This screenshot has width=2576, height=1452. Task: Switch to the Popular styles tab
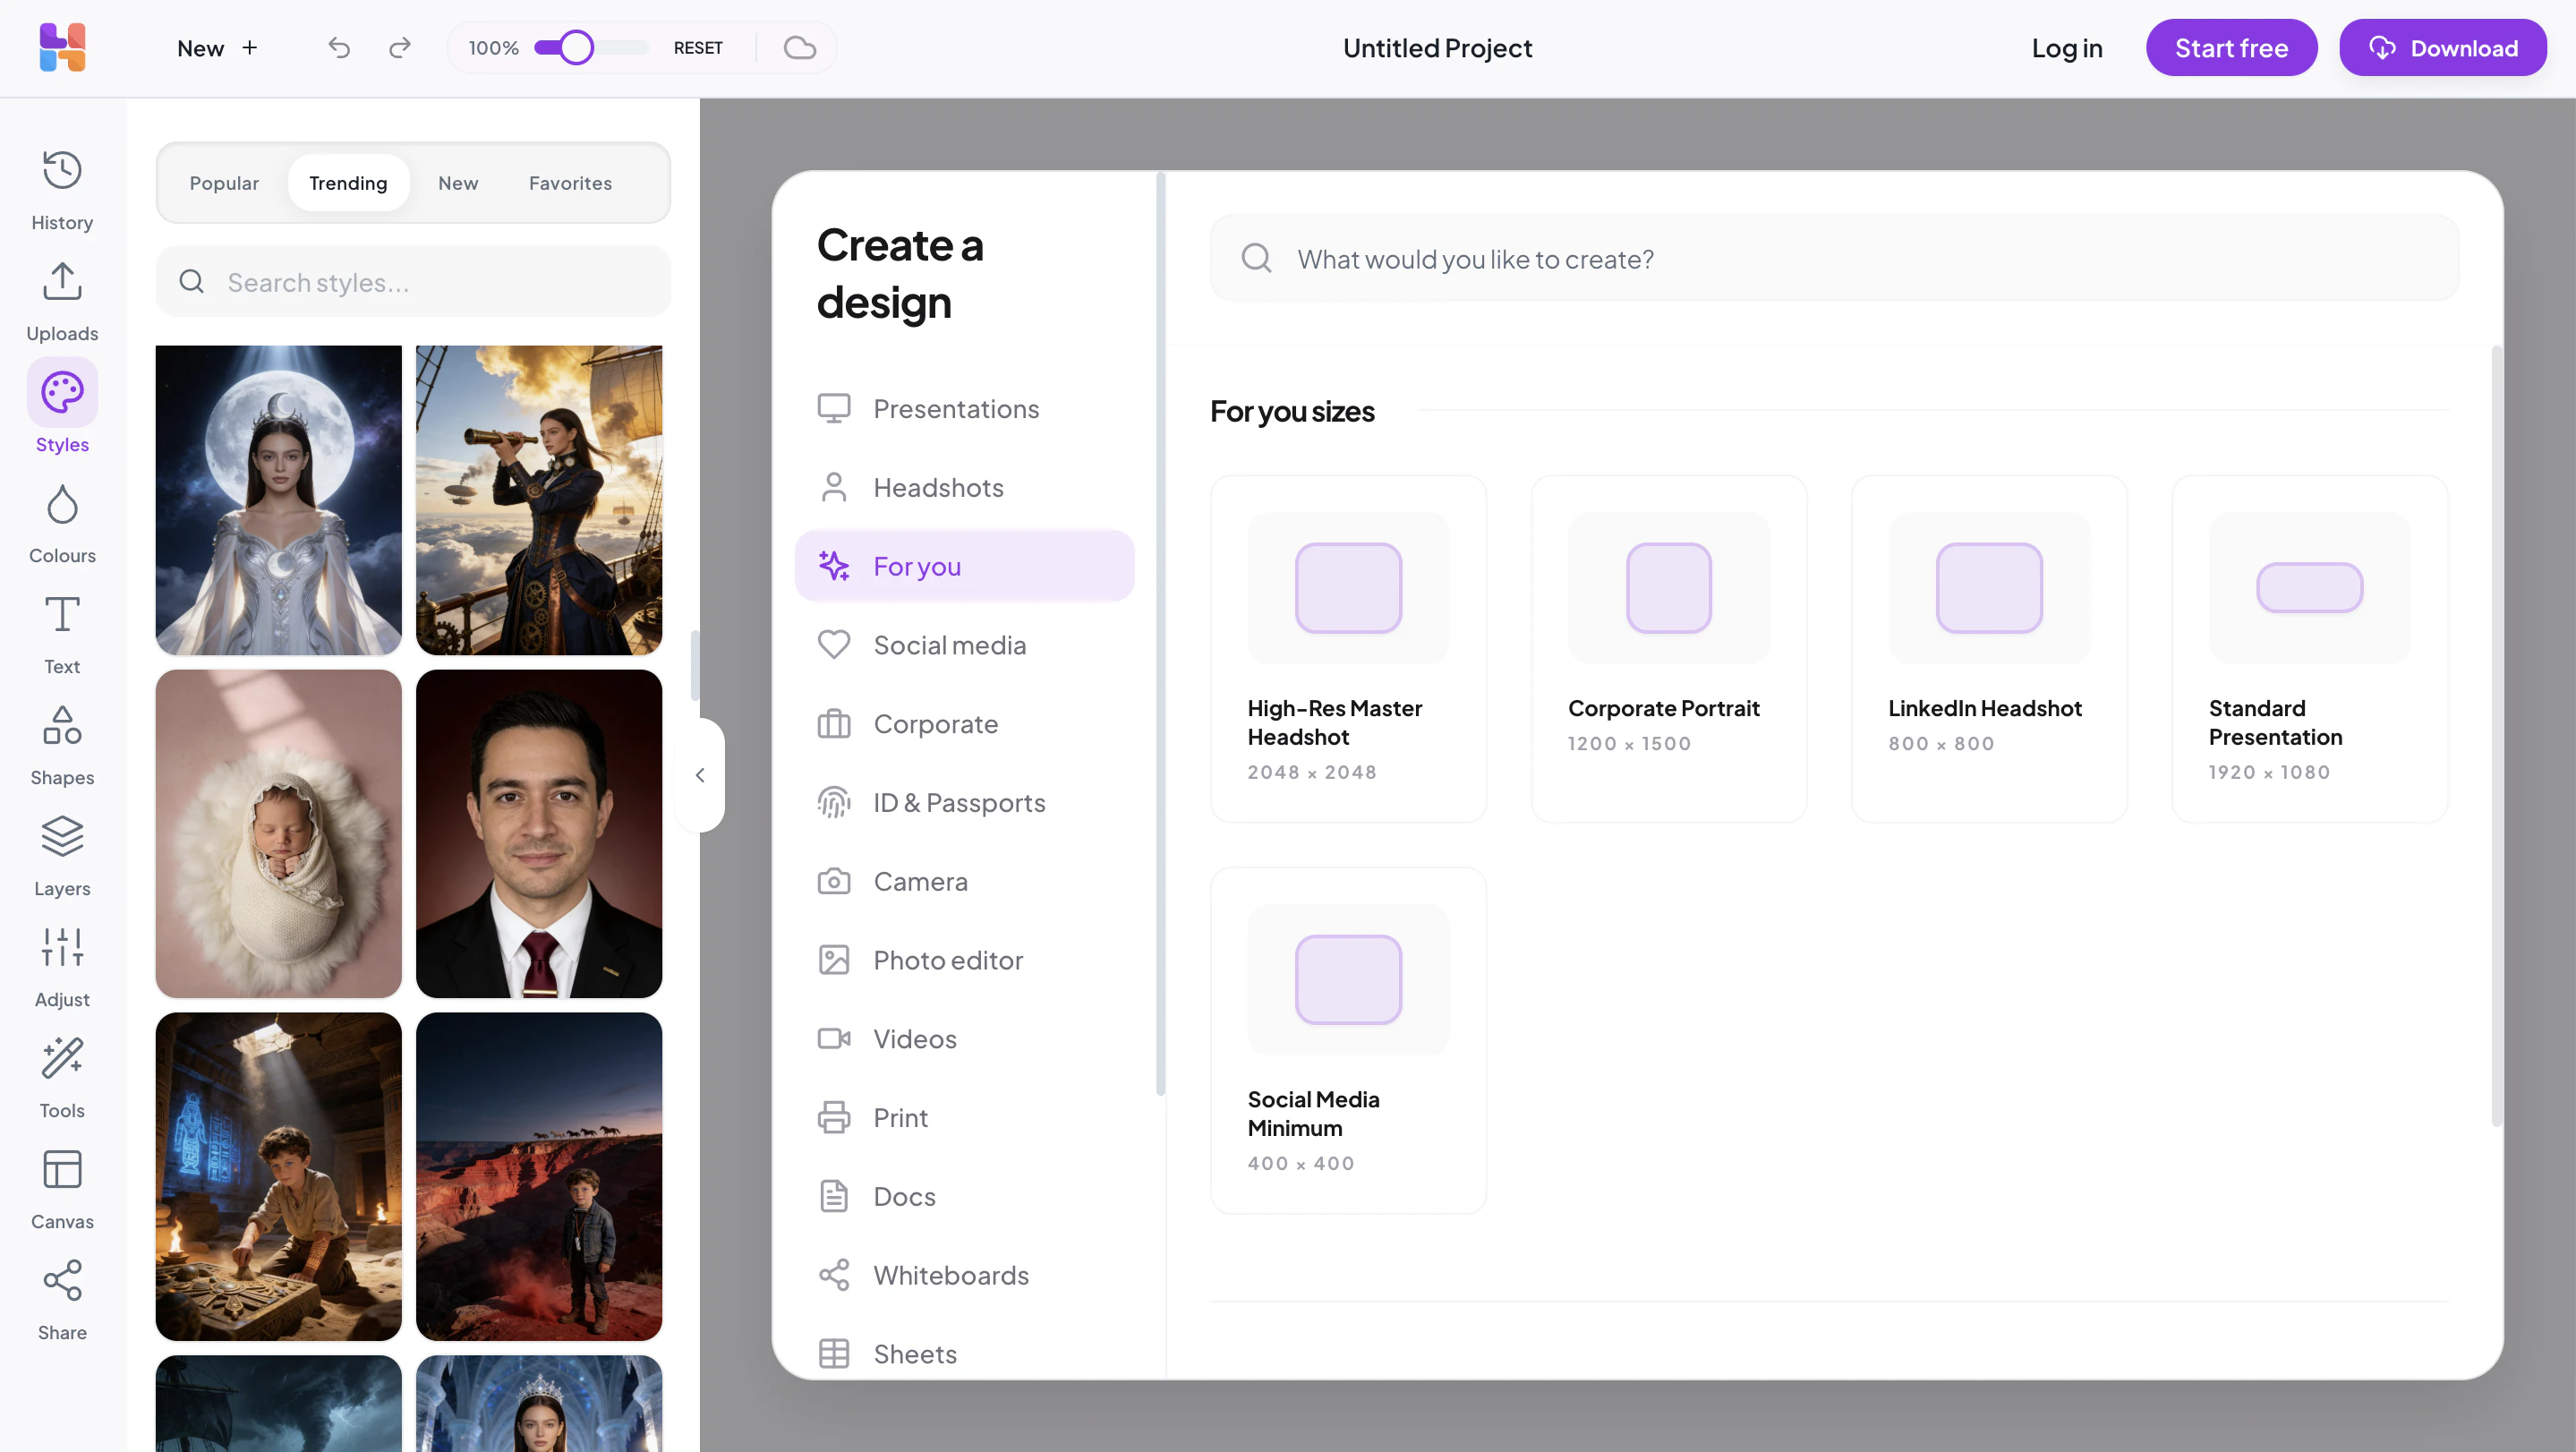tap(224, 183)
